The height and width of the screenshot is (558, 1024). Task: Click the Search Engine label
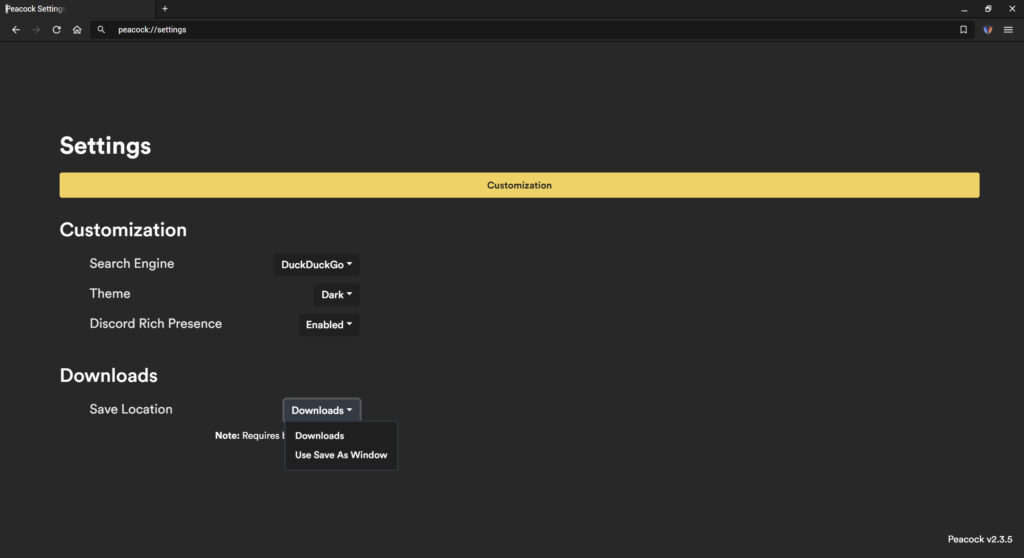click(132, 263)
